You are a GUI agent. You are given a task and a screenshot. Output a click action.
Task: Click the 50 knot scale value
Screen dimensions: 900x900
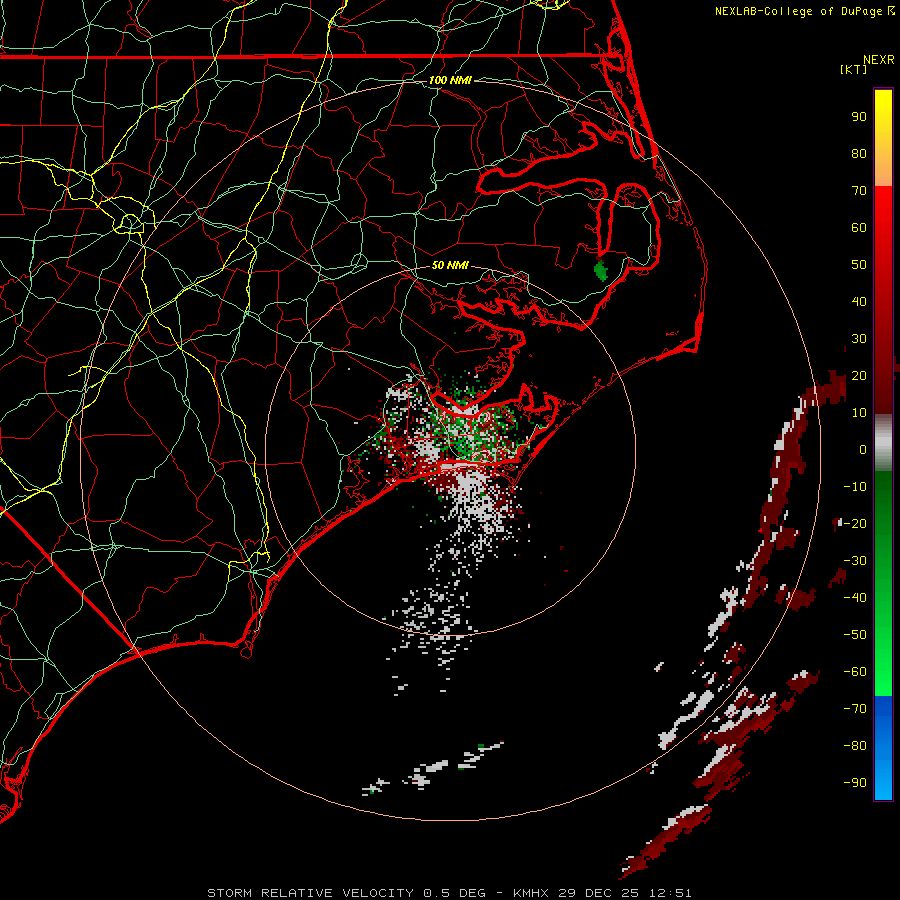coord(859,265)
